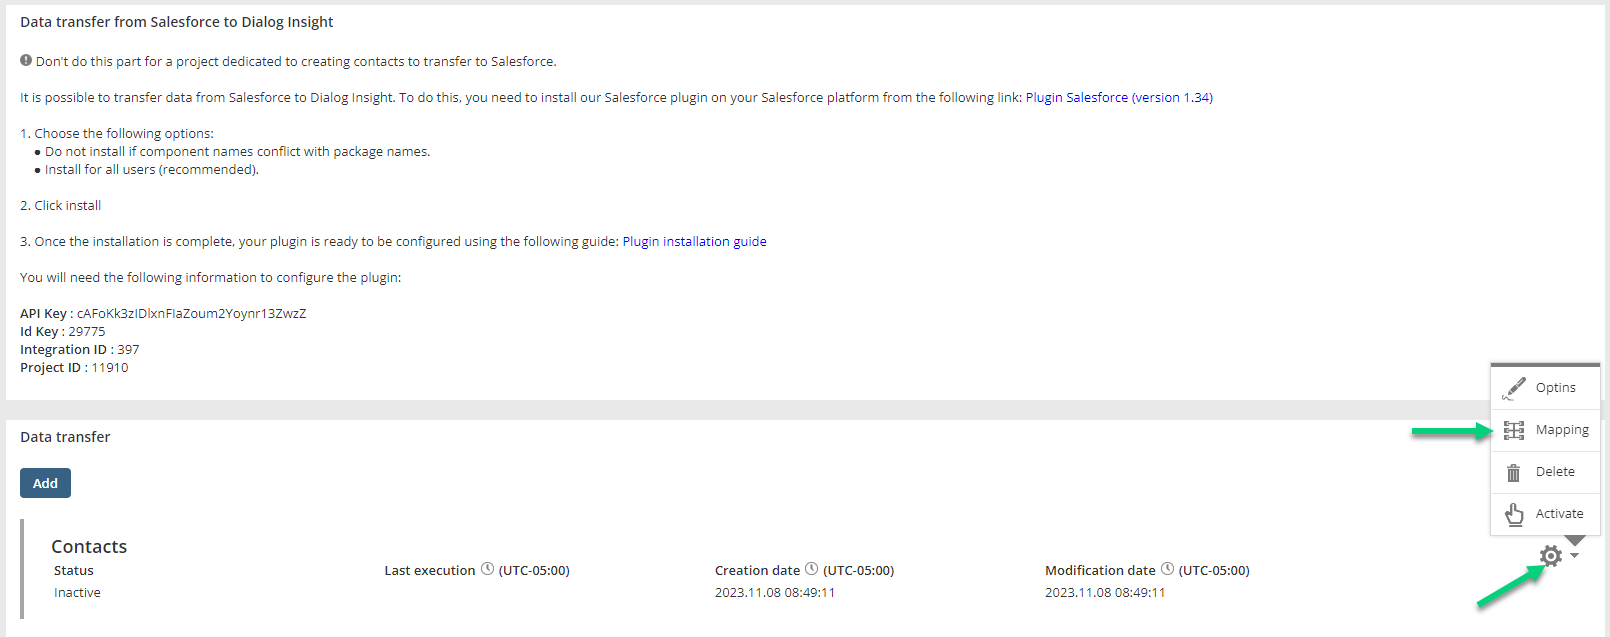1610x637 pixels.
Task: Select Optins from the popup menu
Action: click(x=1546, y=388)
